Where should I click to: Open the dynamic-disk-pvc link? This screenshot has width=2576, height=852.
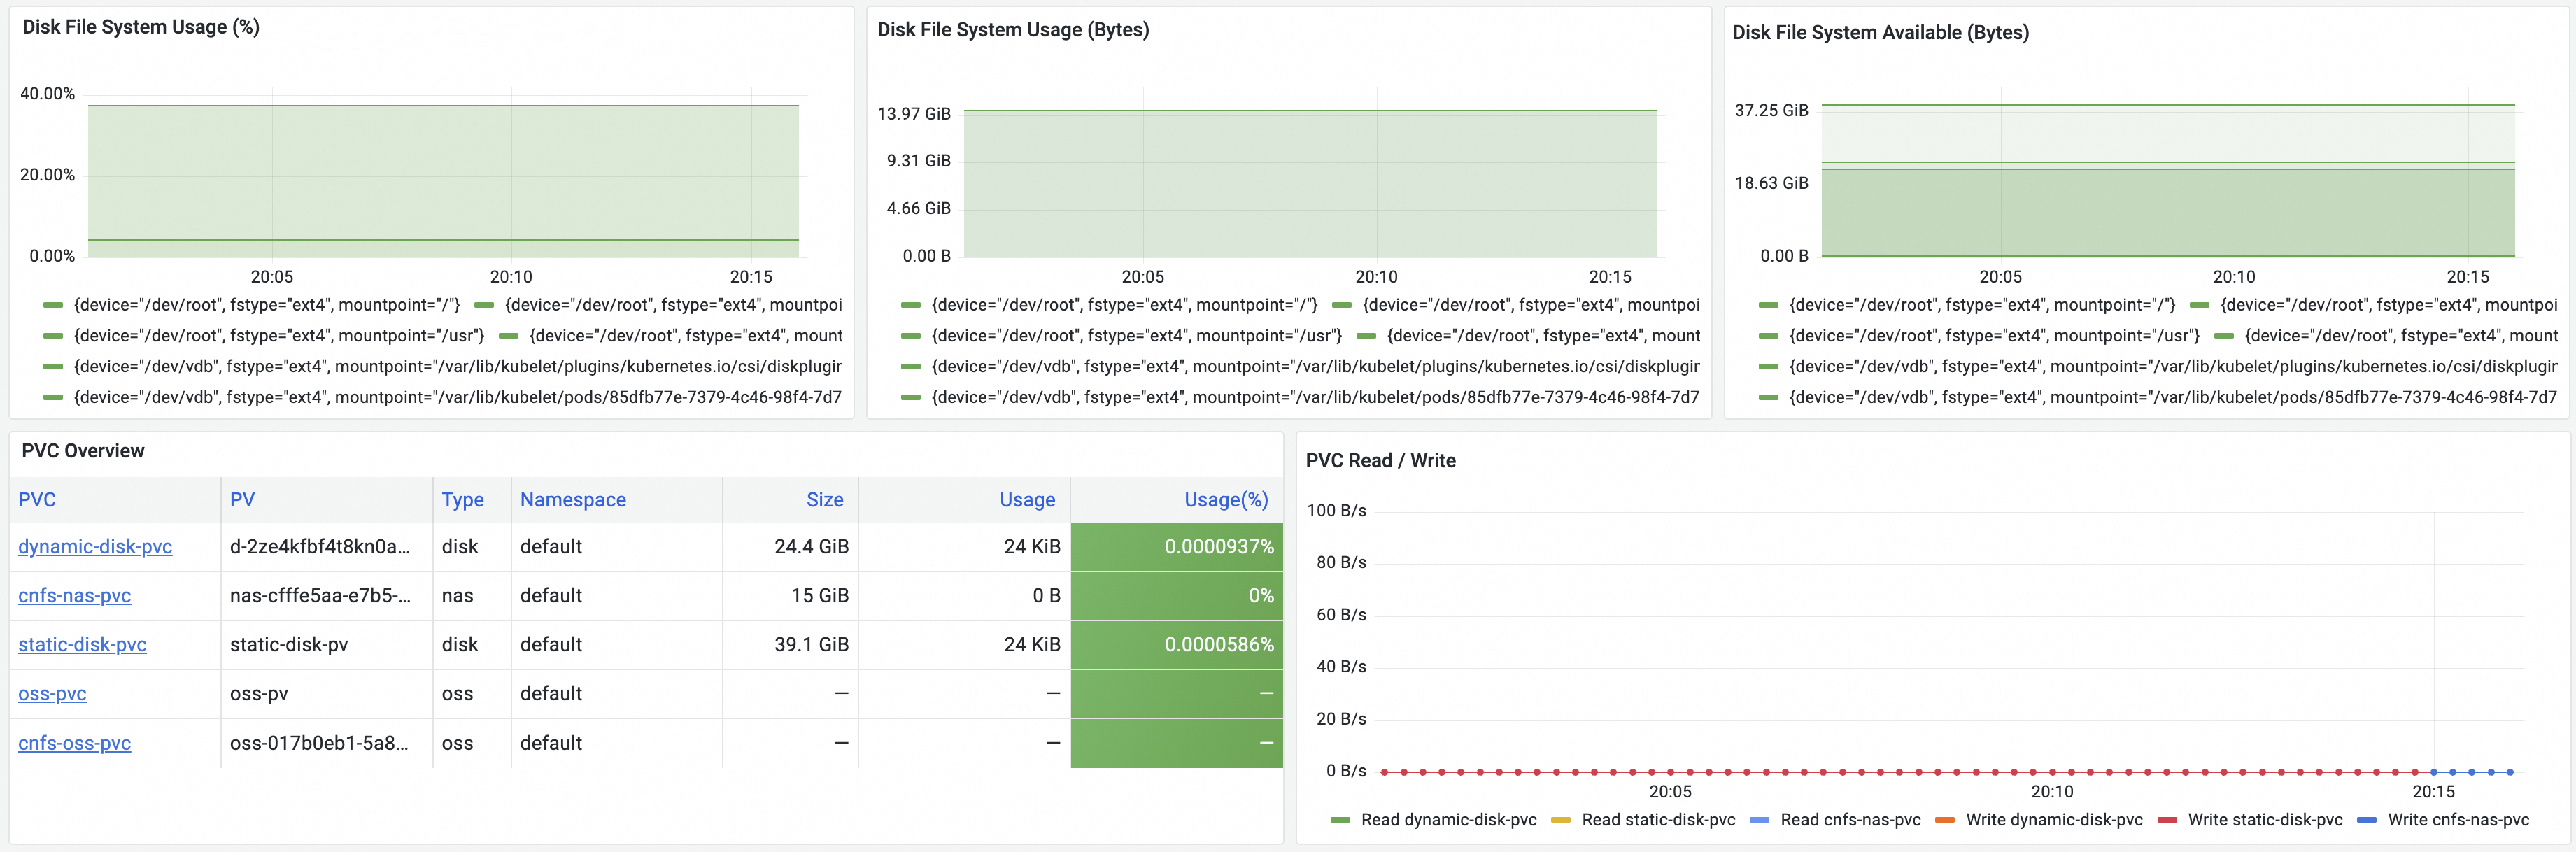[x=95, y=547]
